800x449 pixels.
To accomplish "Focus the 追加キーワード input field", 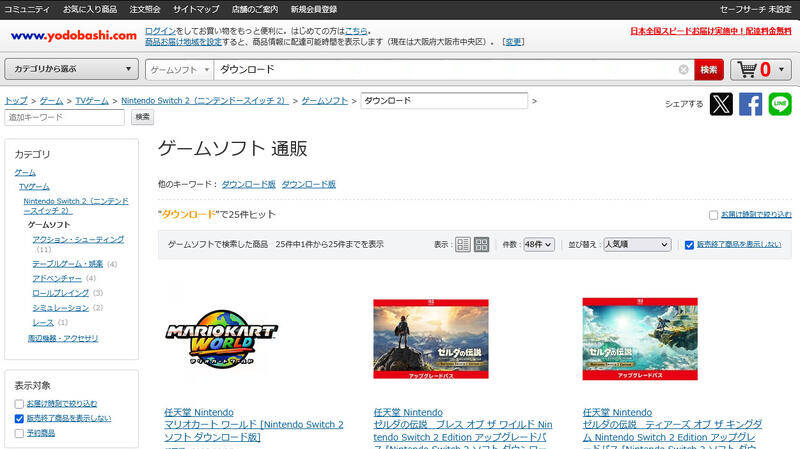I will point(64,117).
